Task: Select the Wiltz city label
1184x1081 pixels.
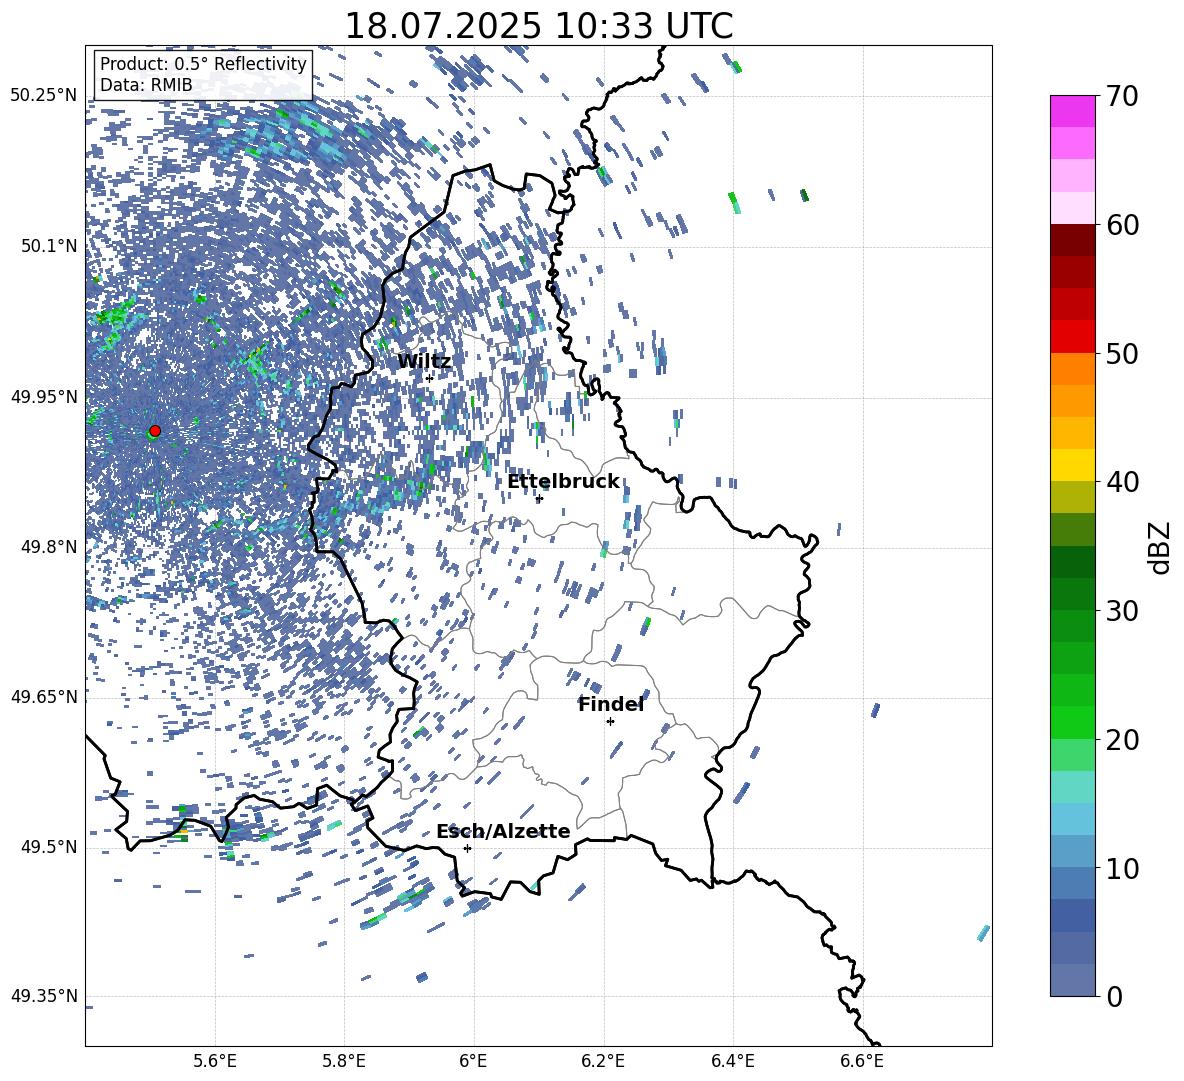Action: click(x=424, y=362)
